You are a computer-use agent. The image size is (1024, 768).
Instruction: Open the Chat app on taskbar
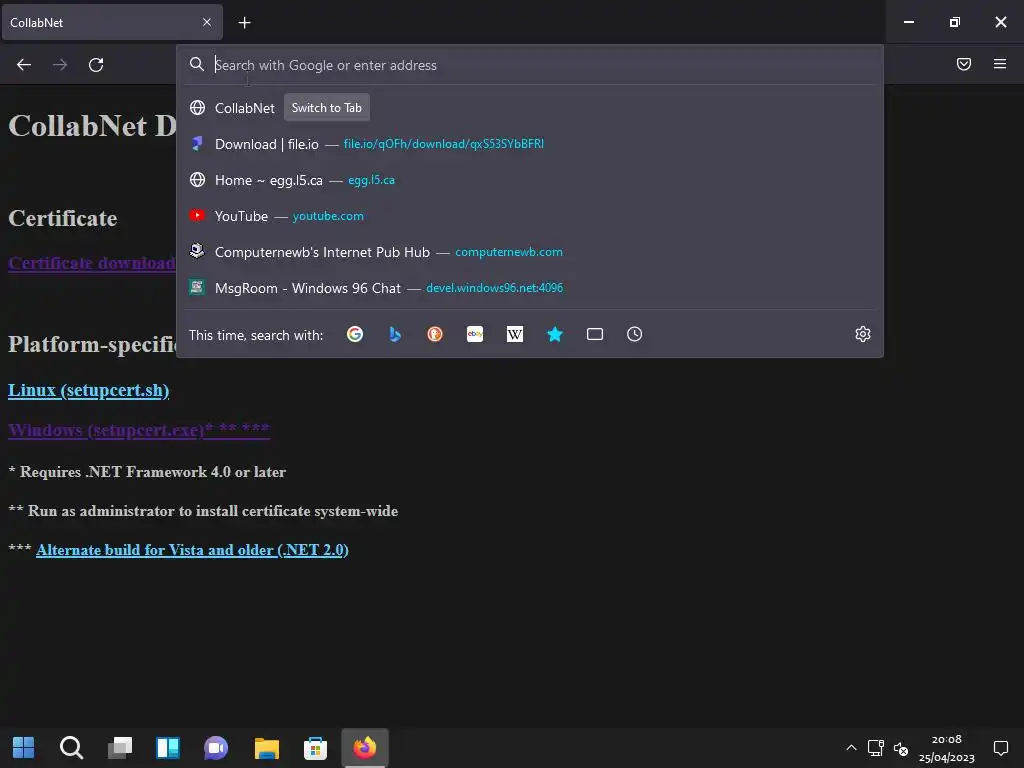click(216, 747)
